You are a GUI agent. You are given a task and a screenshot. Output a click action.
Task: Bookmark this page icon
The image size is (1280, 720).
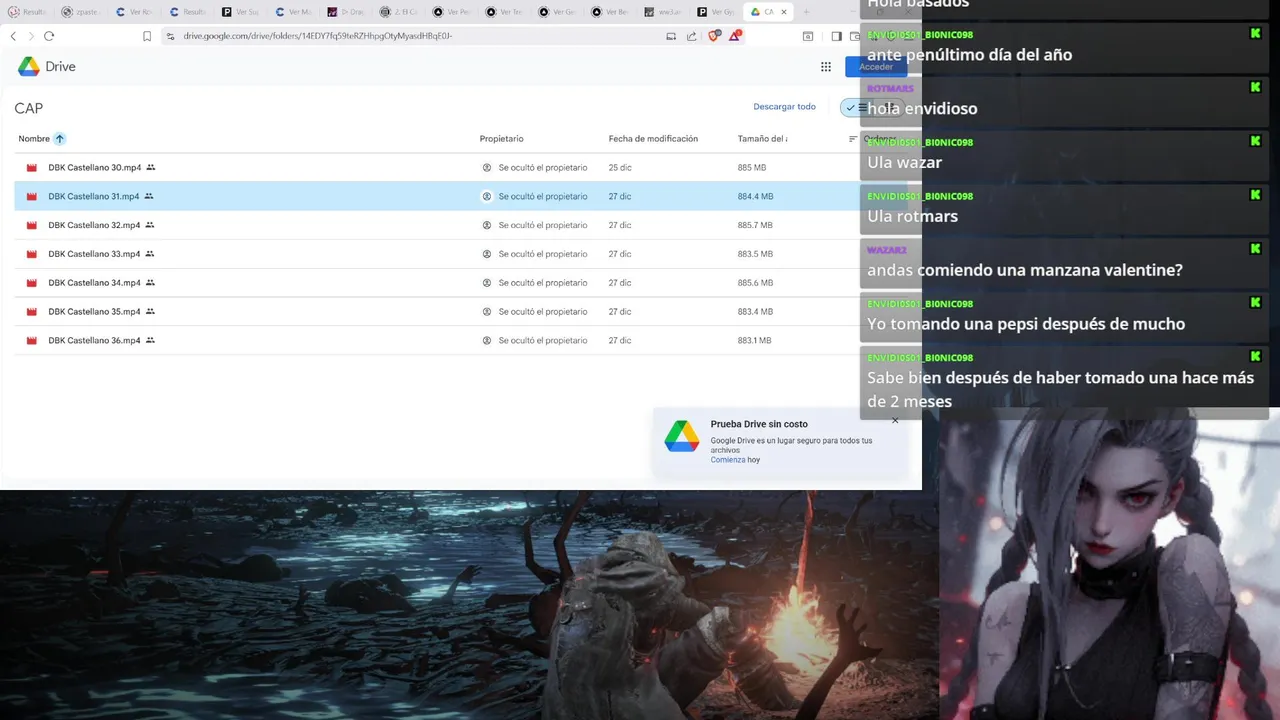point(147,36)
